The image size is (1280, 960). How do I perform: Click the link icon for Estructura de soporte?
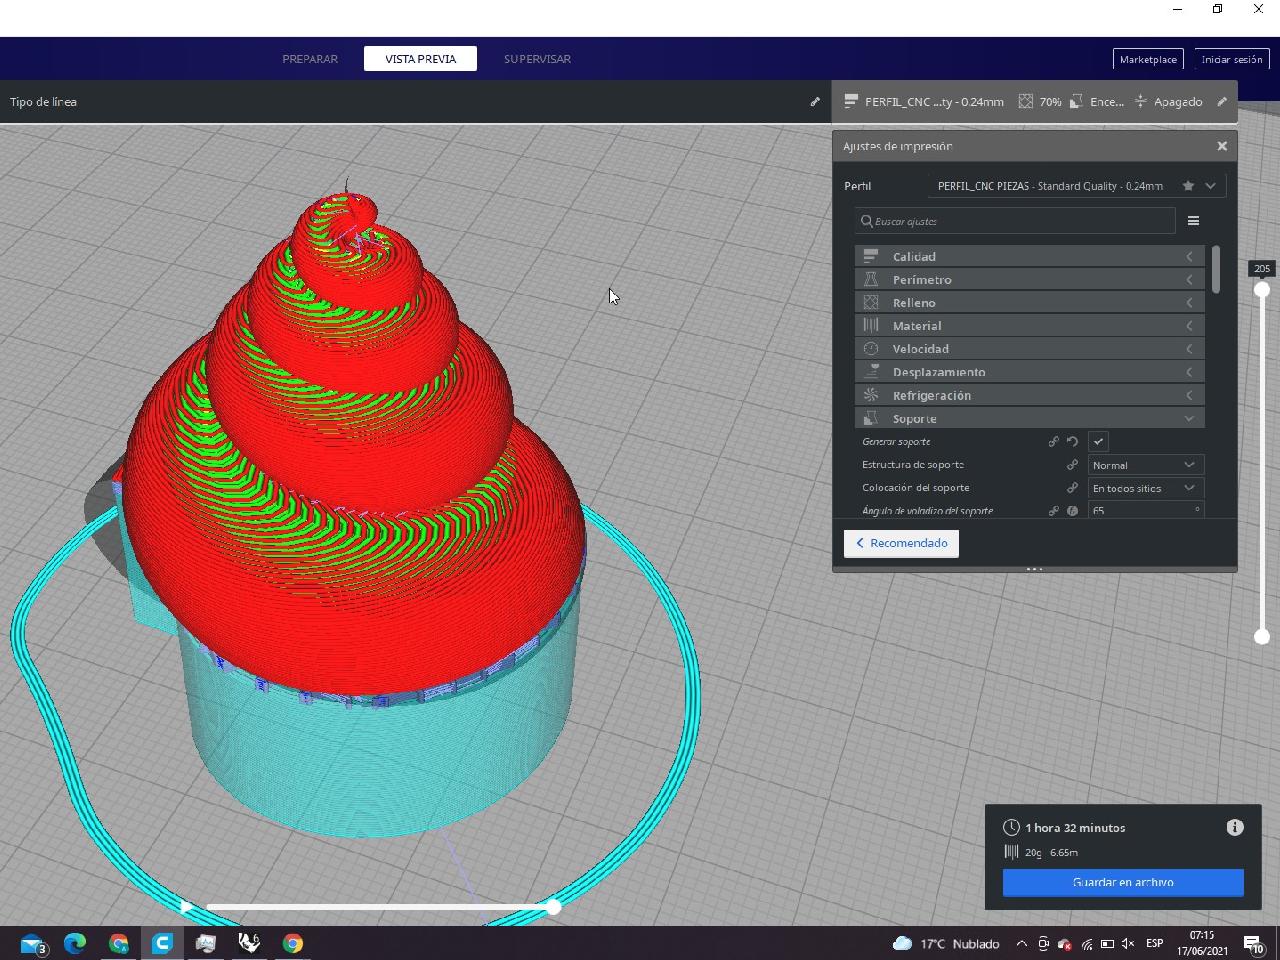pyautogui.click(x=1072, y=465)
